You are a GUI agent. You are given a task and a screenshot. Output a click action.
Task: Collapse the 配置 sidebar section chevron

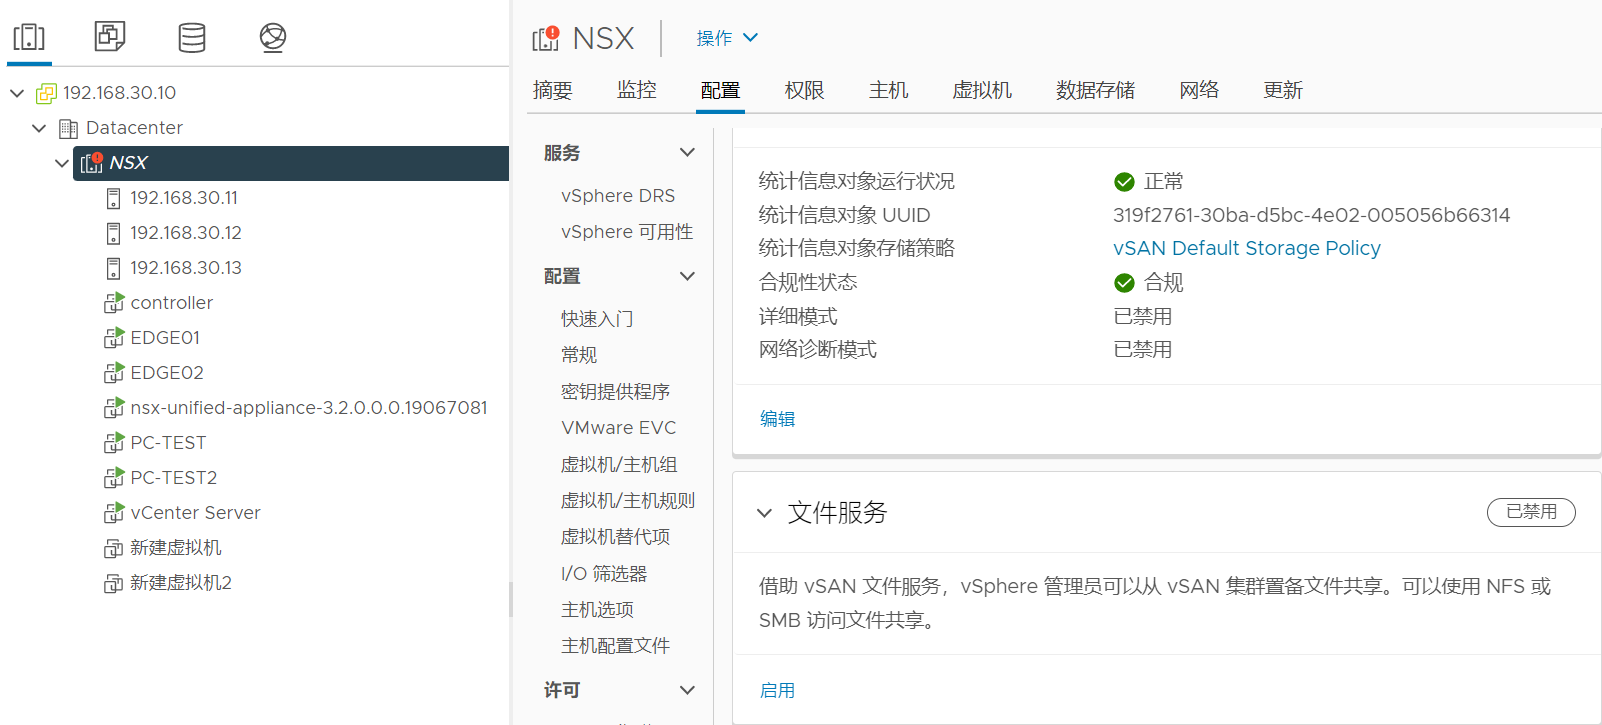point(687,277)
